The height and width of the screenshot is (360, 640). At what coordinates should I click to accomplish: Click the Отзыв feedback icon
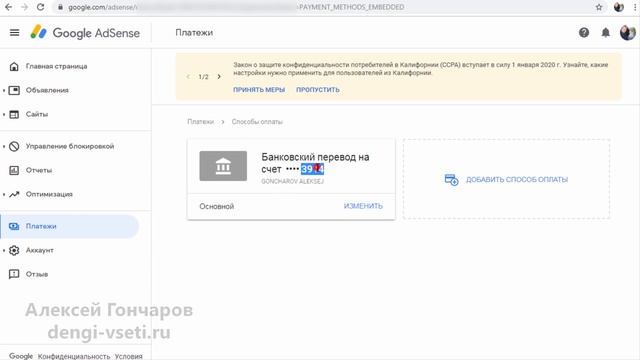pos(14,274)
